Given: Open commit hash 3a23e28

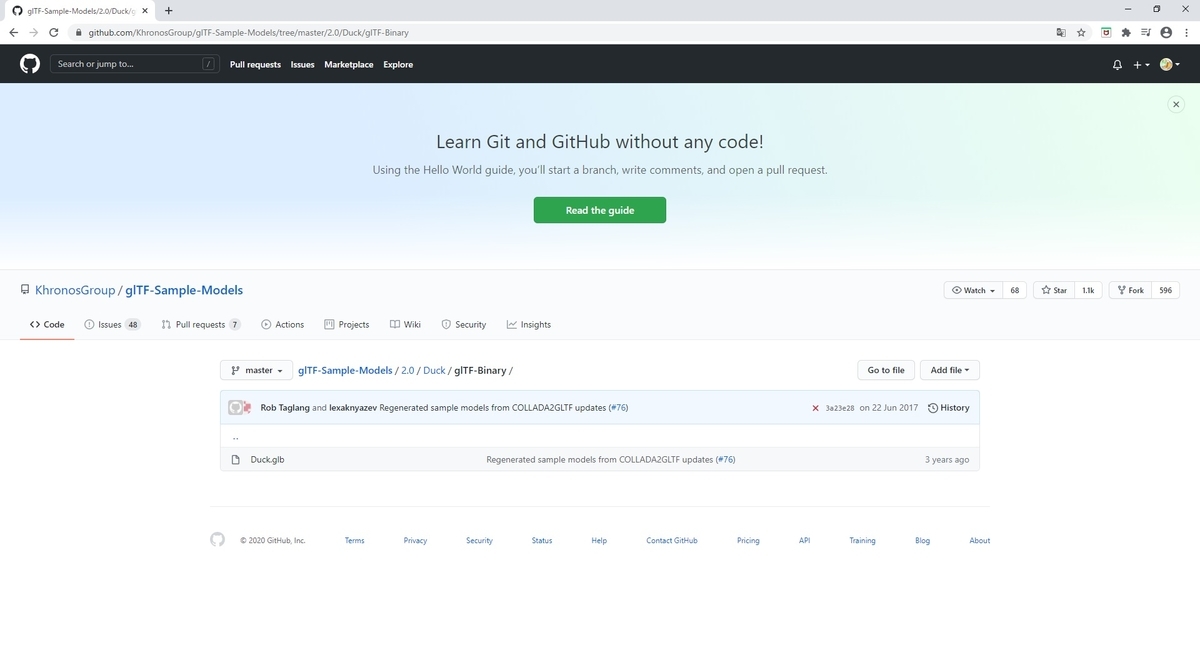Looking at the screenshot, I should coord(840,408).
